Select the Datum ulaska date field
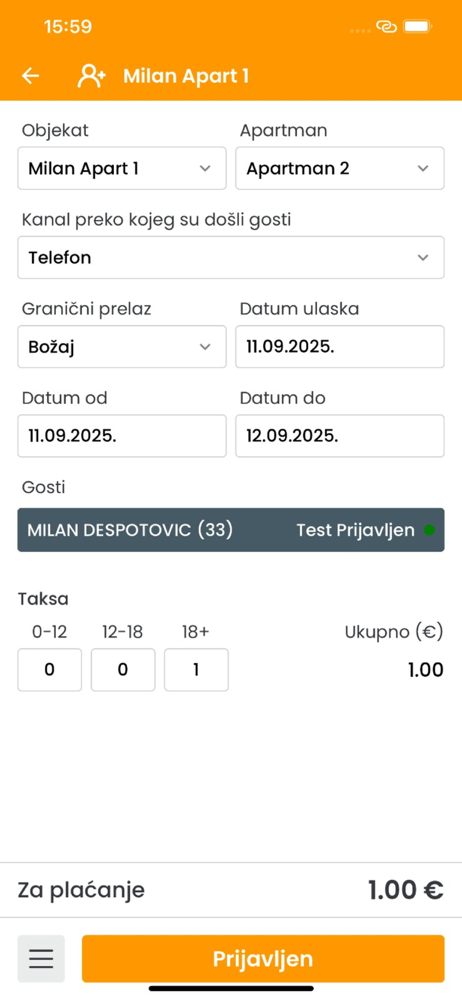The width and height of the screenshot is (462, 1000). [339, 347]
